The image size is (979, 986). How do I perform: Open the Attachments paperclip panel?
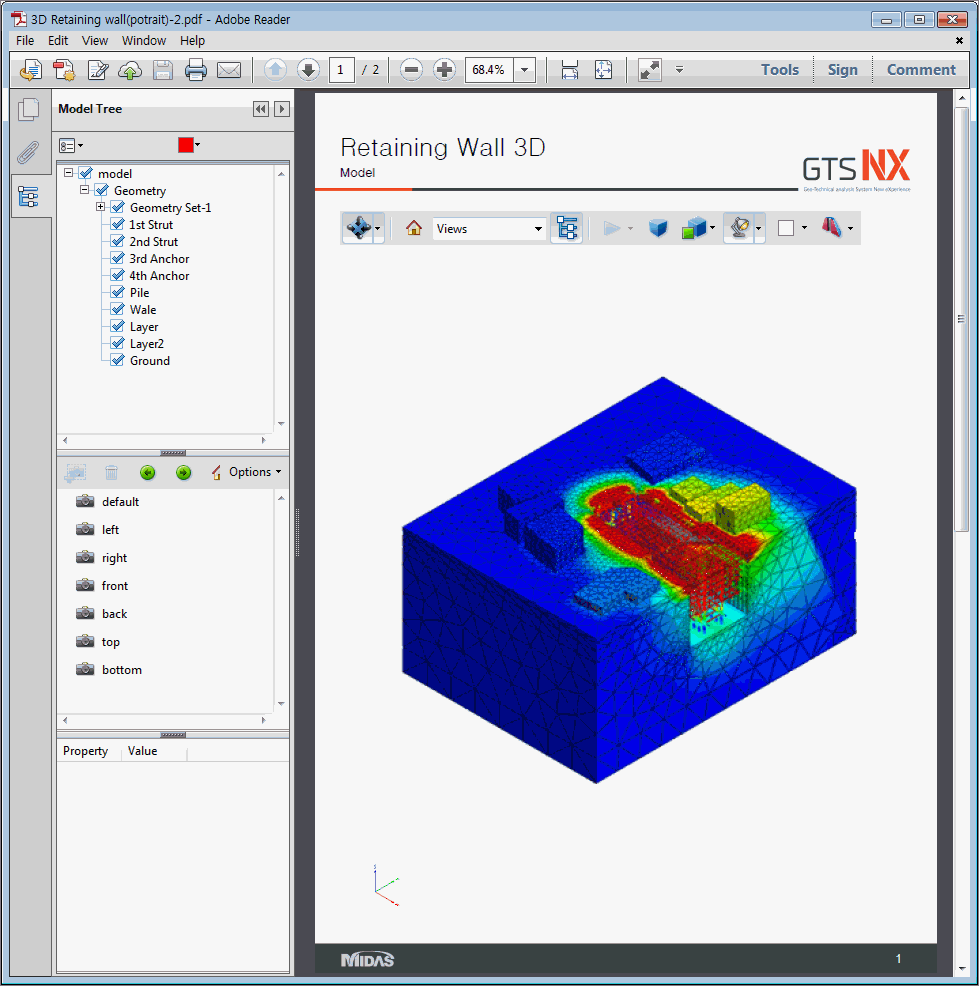pyautogui.click(x=29, y=153)
